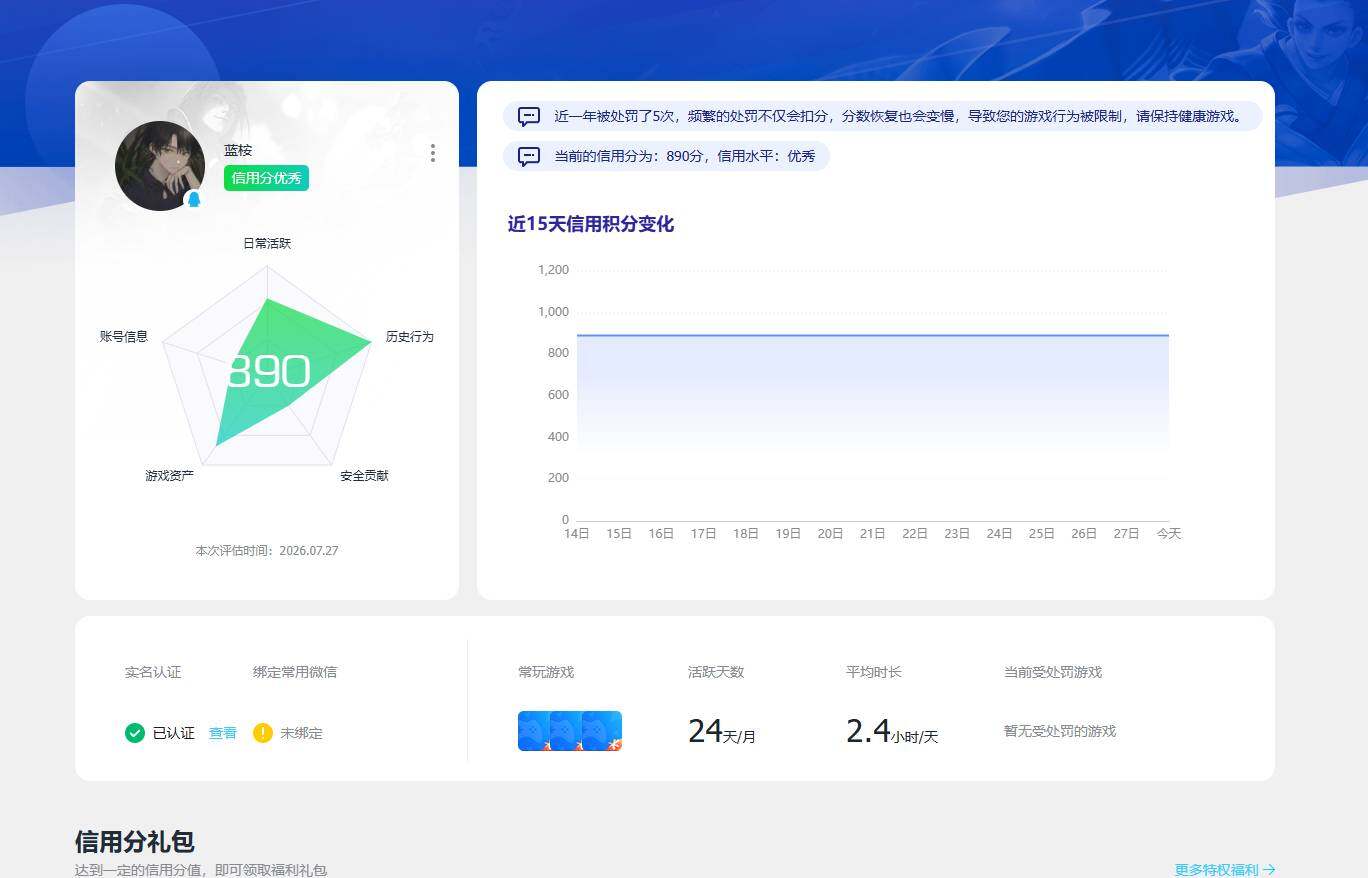Select the 历史行为 radar axis label
Image resolution: width=1368 pixels, height=878 pixels.
pos(410,337)
